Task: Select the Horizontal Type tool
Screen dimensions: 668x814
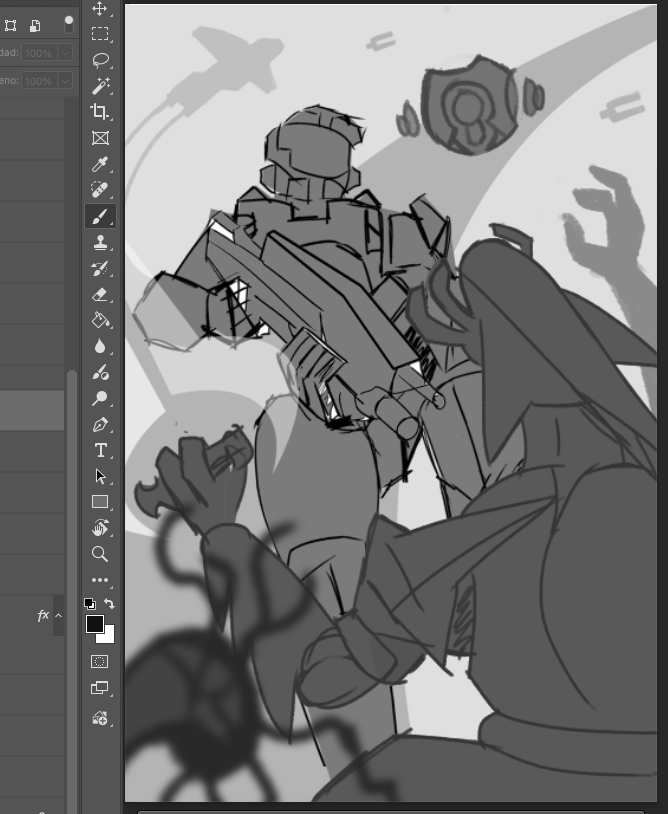Action: 100,451
